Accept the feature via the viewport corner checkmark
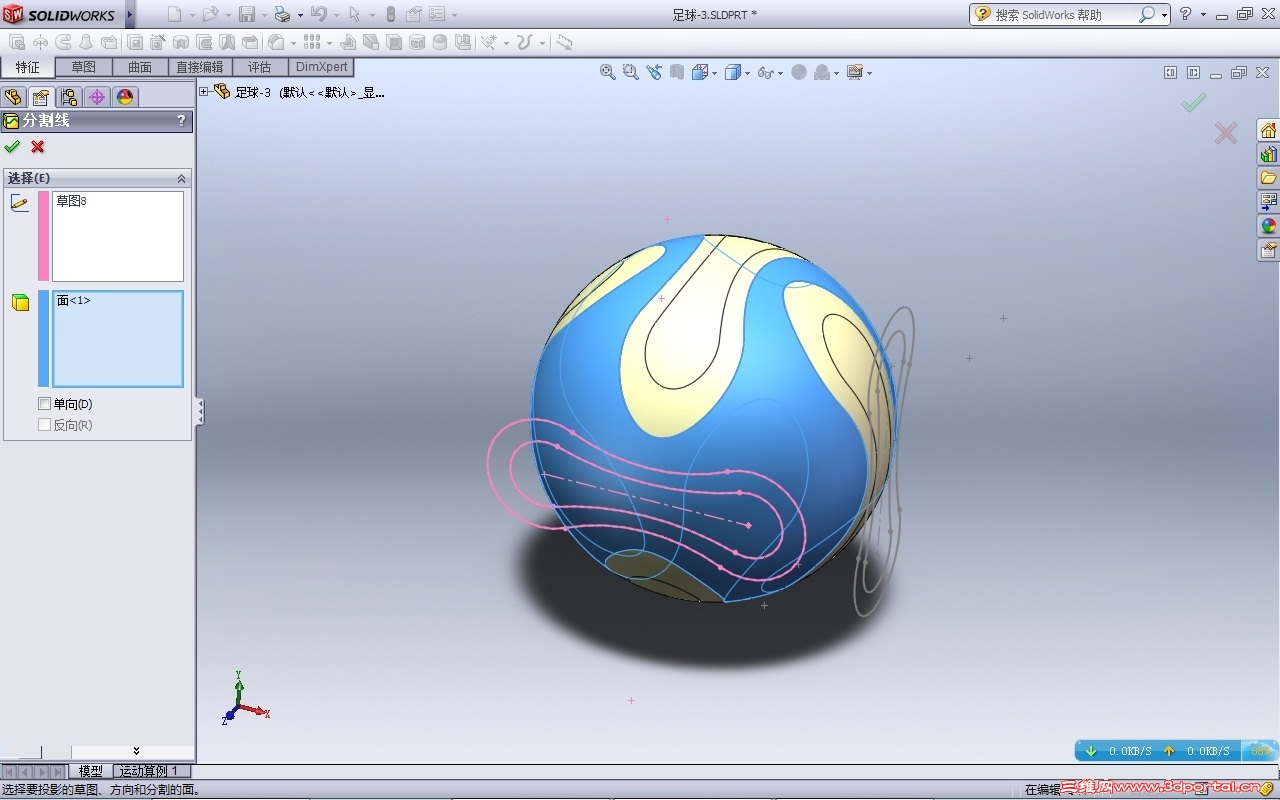This screenshot has width=1280, height=800. click(x=1193, y=102)
